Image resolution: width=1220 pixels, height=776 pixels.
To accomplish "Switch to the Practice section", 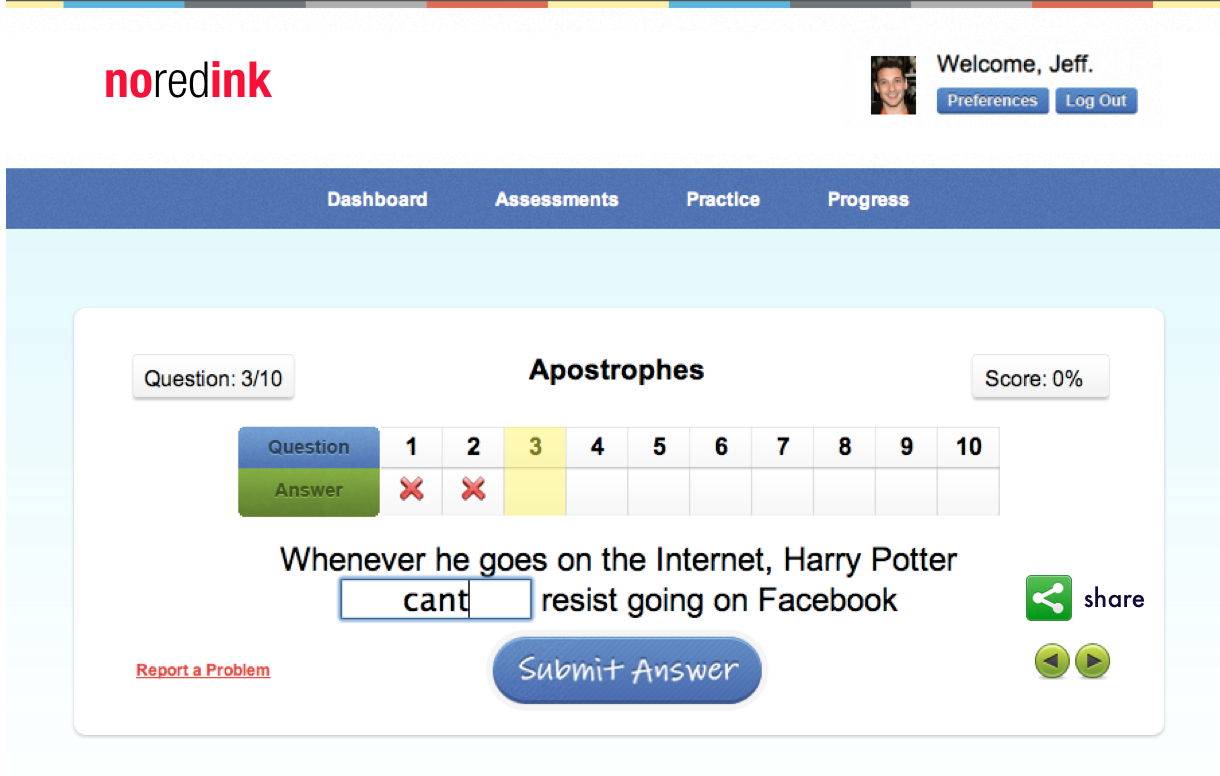I will (723, 199).
